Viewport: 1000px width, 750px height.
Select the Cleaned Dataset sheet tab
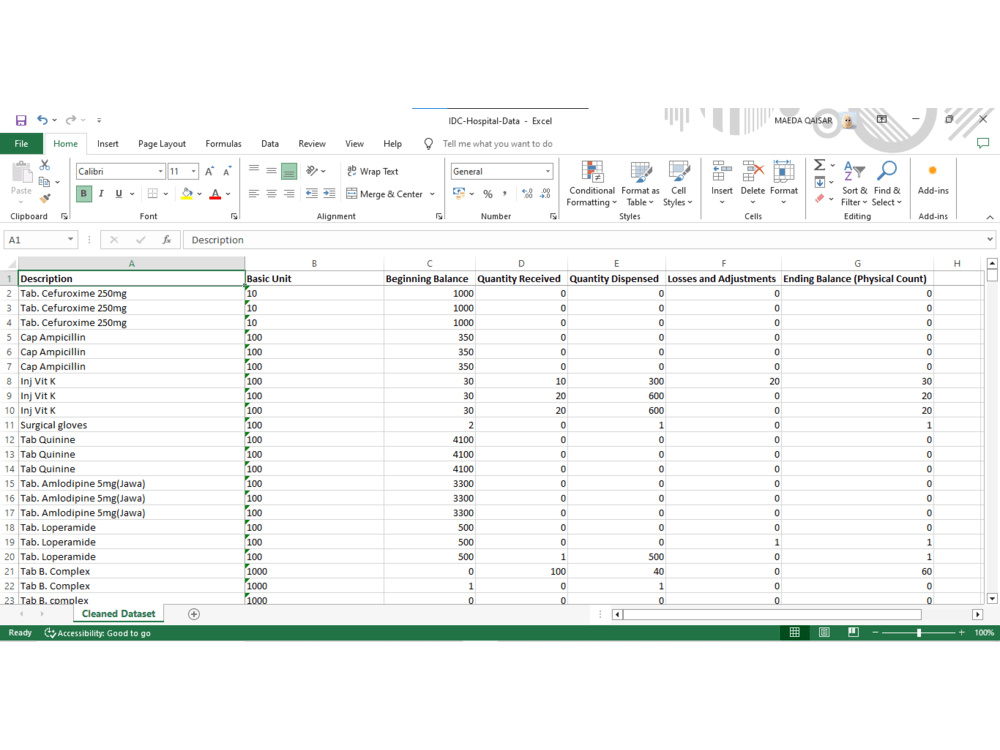coord(119,614)
